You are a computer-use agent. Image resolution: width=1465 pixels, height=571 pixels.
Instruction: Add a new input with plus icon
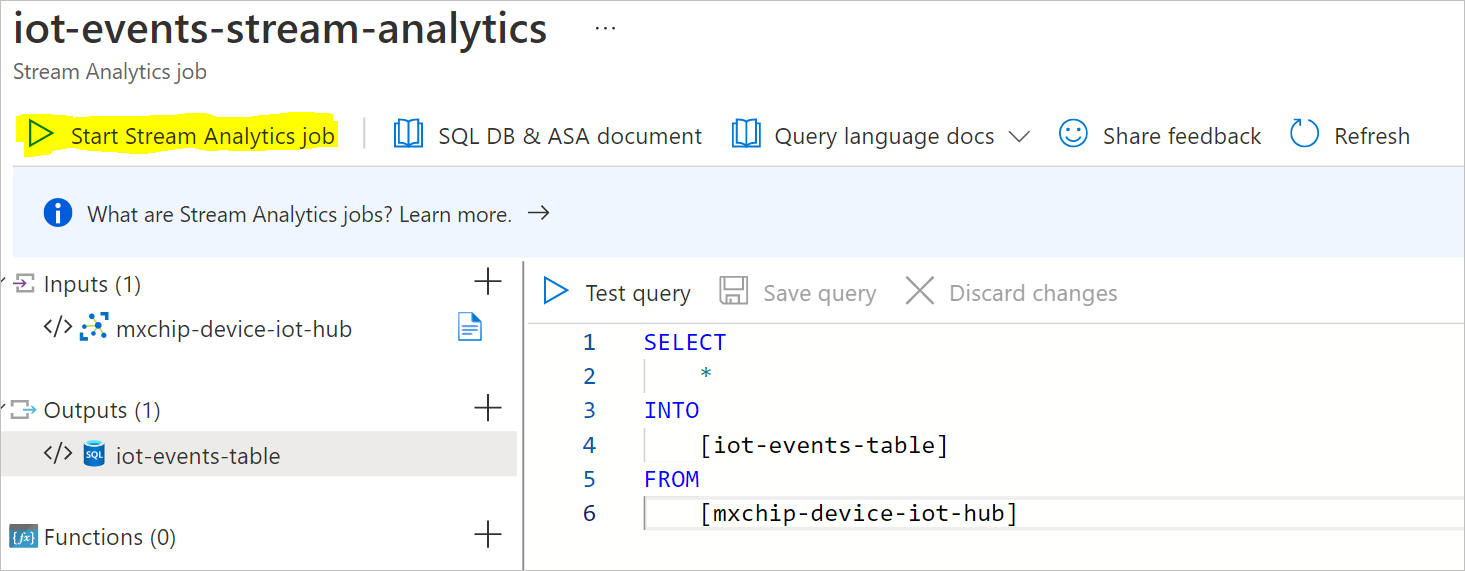click(x=487, y=283)
